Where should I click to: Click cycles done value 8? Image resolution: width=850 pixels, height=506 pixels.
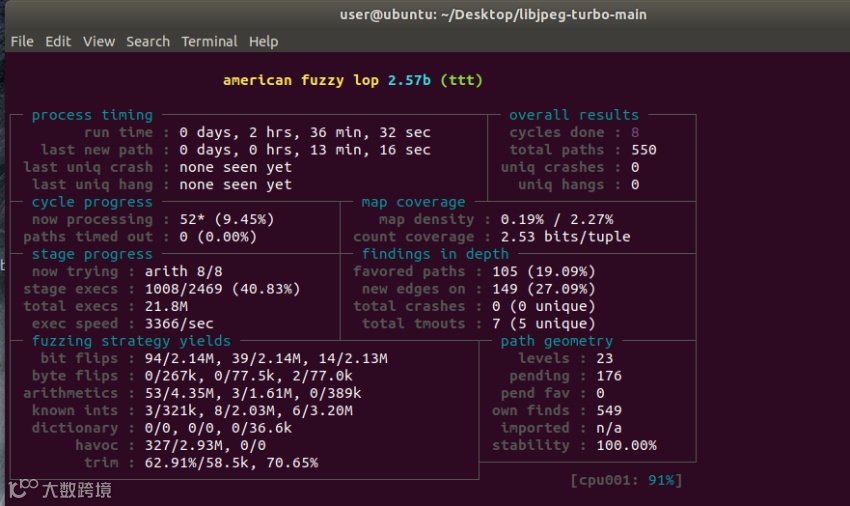[x=635, y=132]
